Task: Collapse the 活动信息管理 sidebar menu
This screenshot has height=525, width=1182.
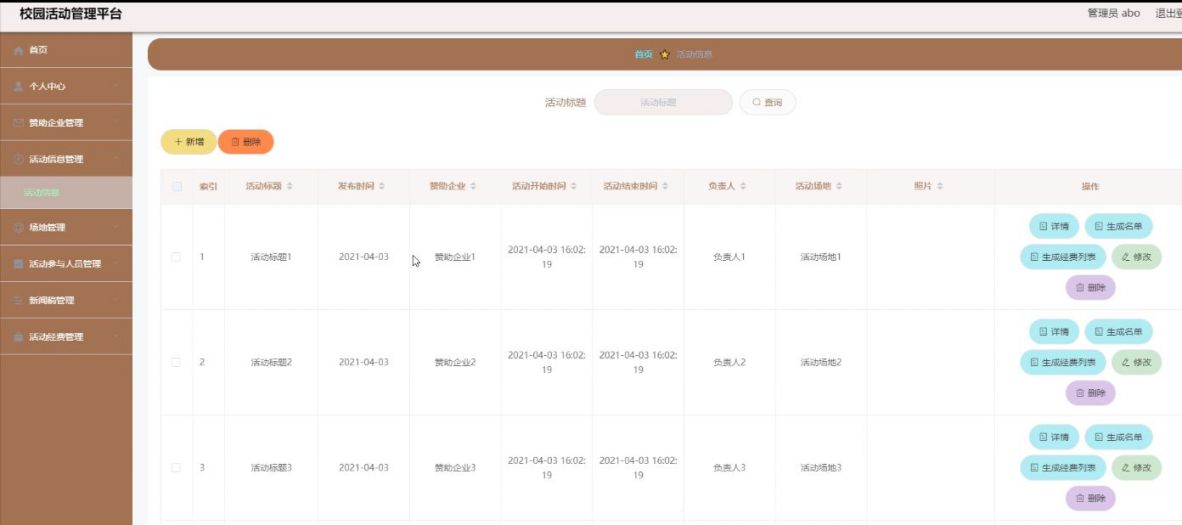Action: tap(66, 159)
